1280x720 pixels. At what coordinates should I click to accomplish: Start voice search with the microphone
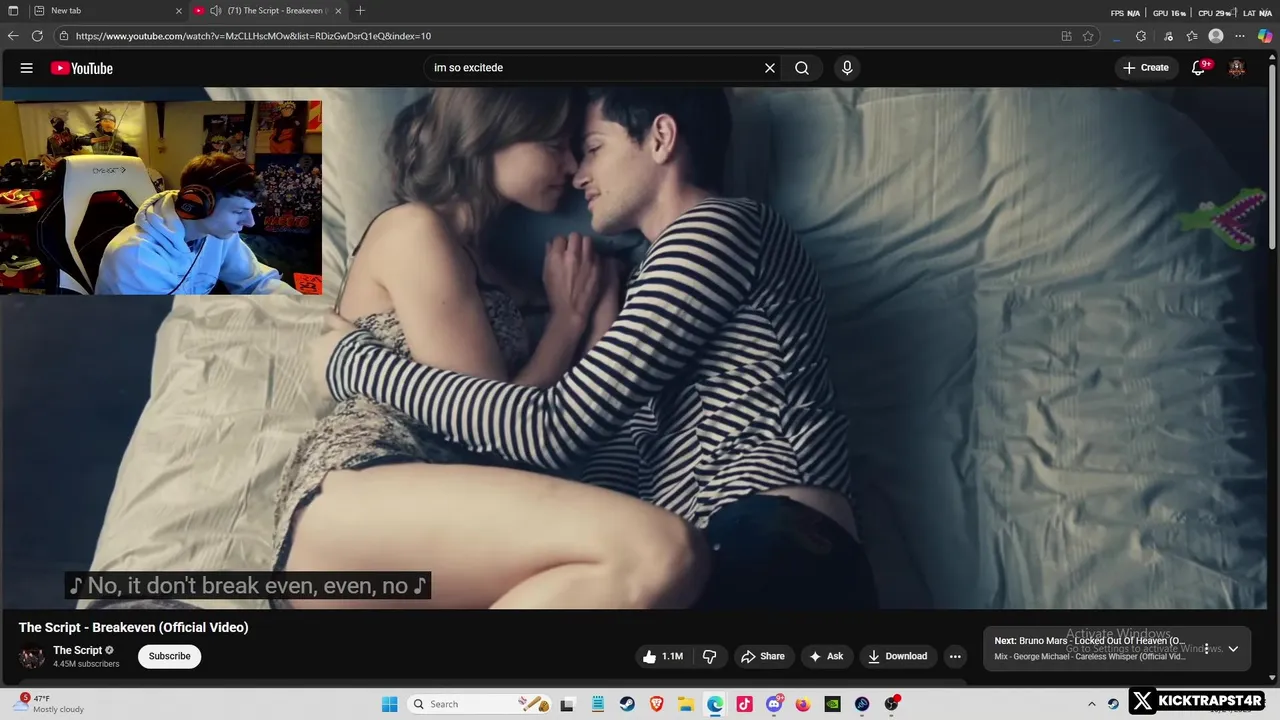[847, 68]
